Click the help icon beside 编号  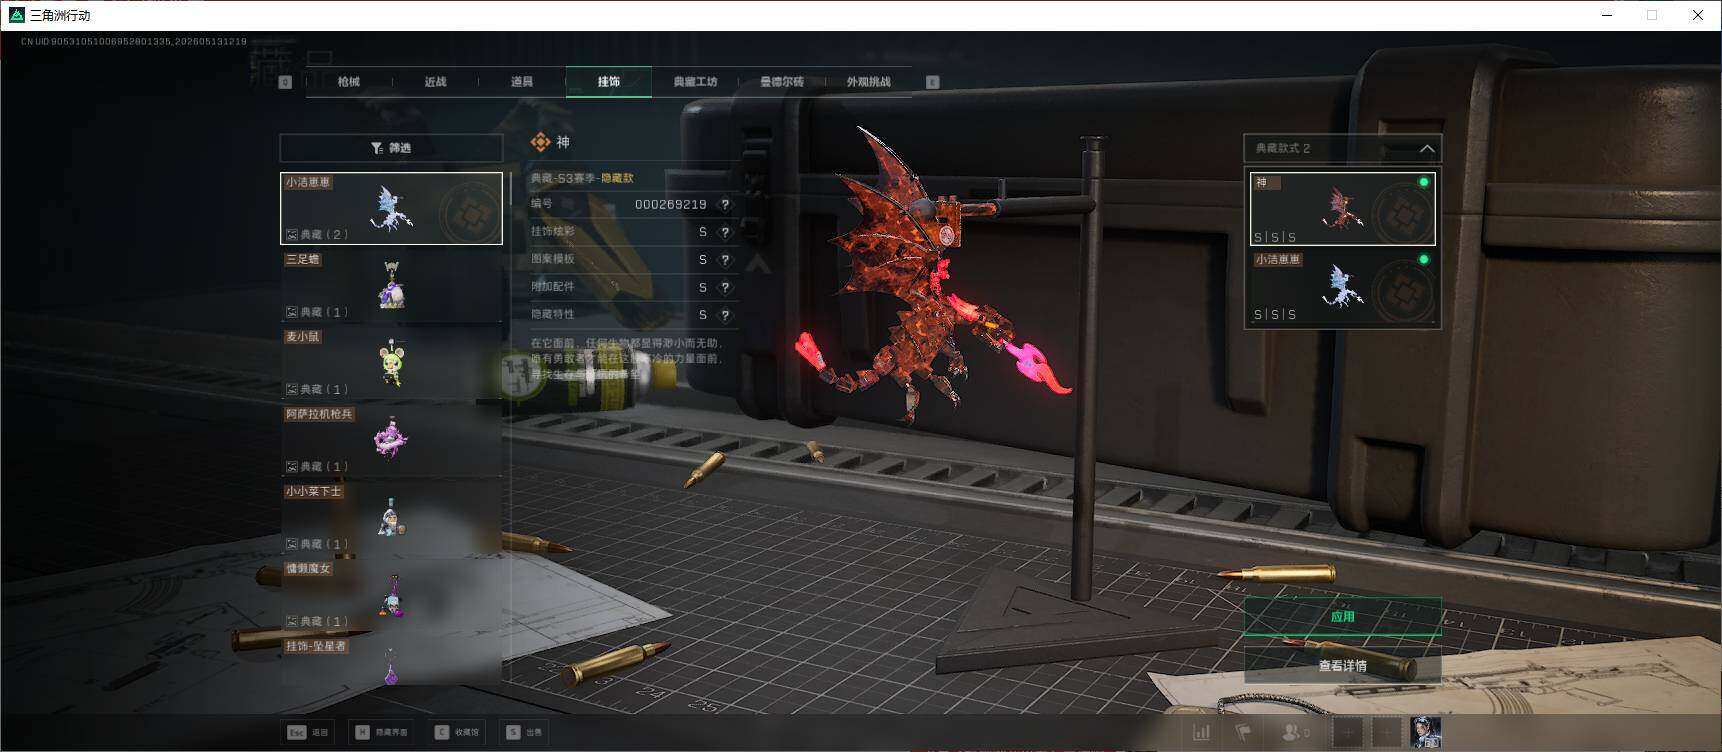pyautogui.click(x=725, y=204)
